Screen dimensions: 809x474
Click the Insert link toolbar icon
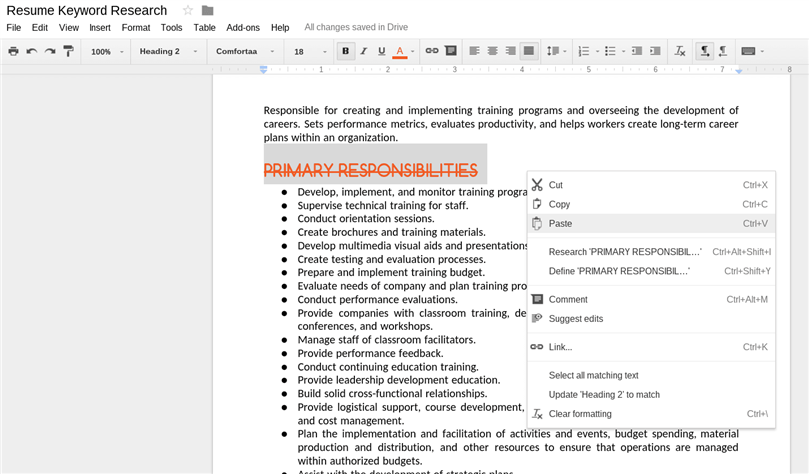432,51
